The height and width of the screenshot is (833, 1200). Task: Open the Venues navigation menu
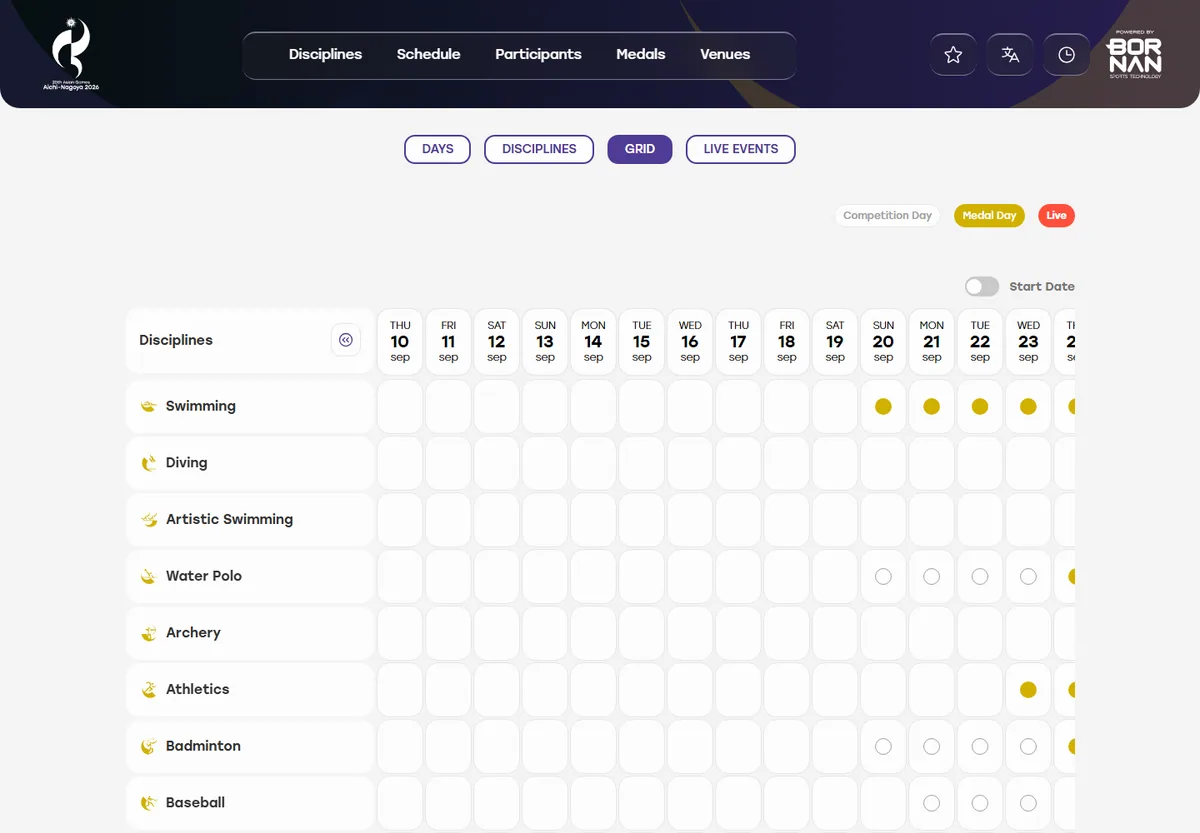(x=725, y=54)
